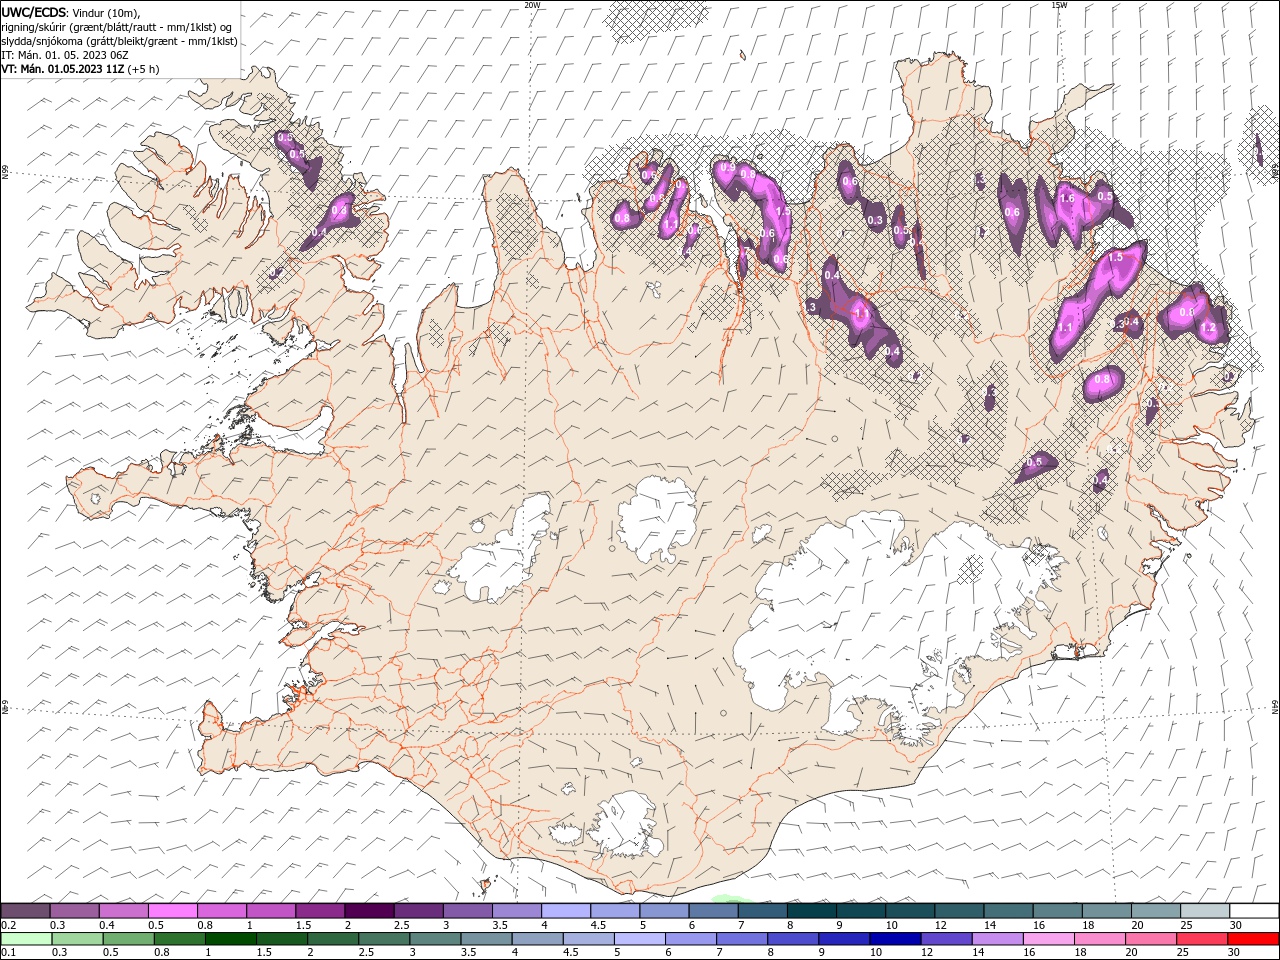Pick the bottom-row violet swatch labeled 14
1280x960 pixels.
pos(997,939)
